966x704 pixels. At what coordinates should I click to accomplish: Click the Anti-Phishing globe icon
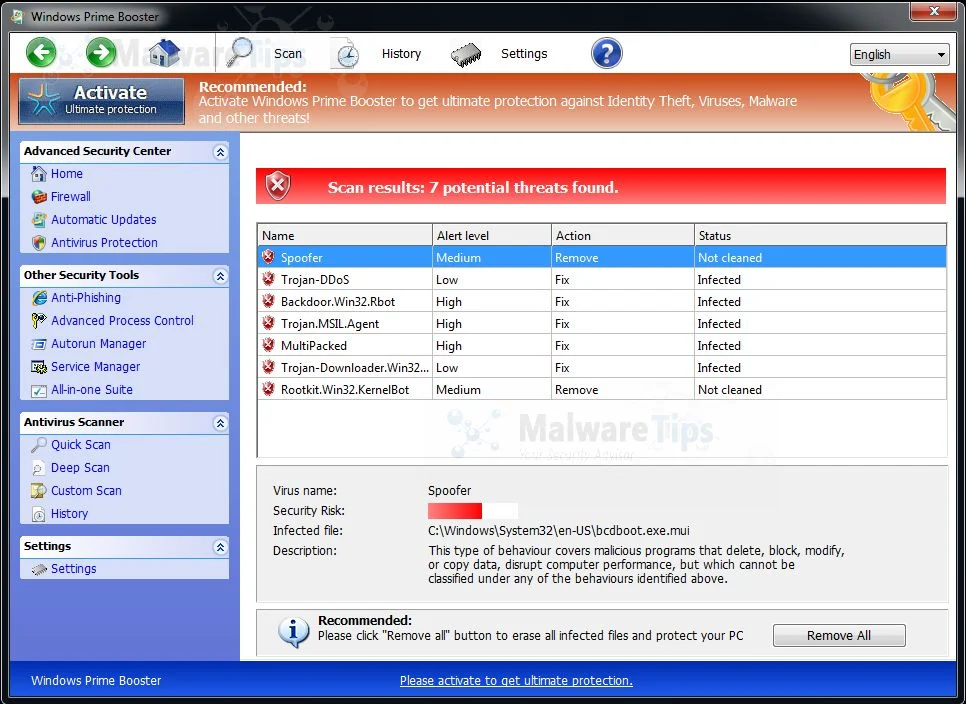(x=39, y=297)
